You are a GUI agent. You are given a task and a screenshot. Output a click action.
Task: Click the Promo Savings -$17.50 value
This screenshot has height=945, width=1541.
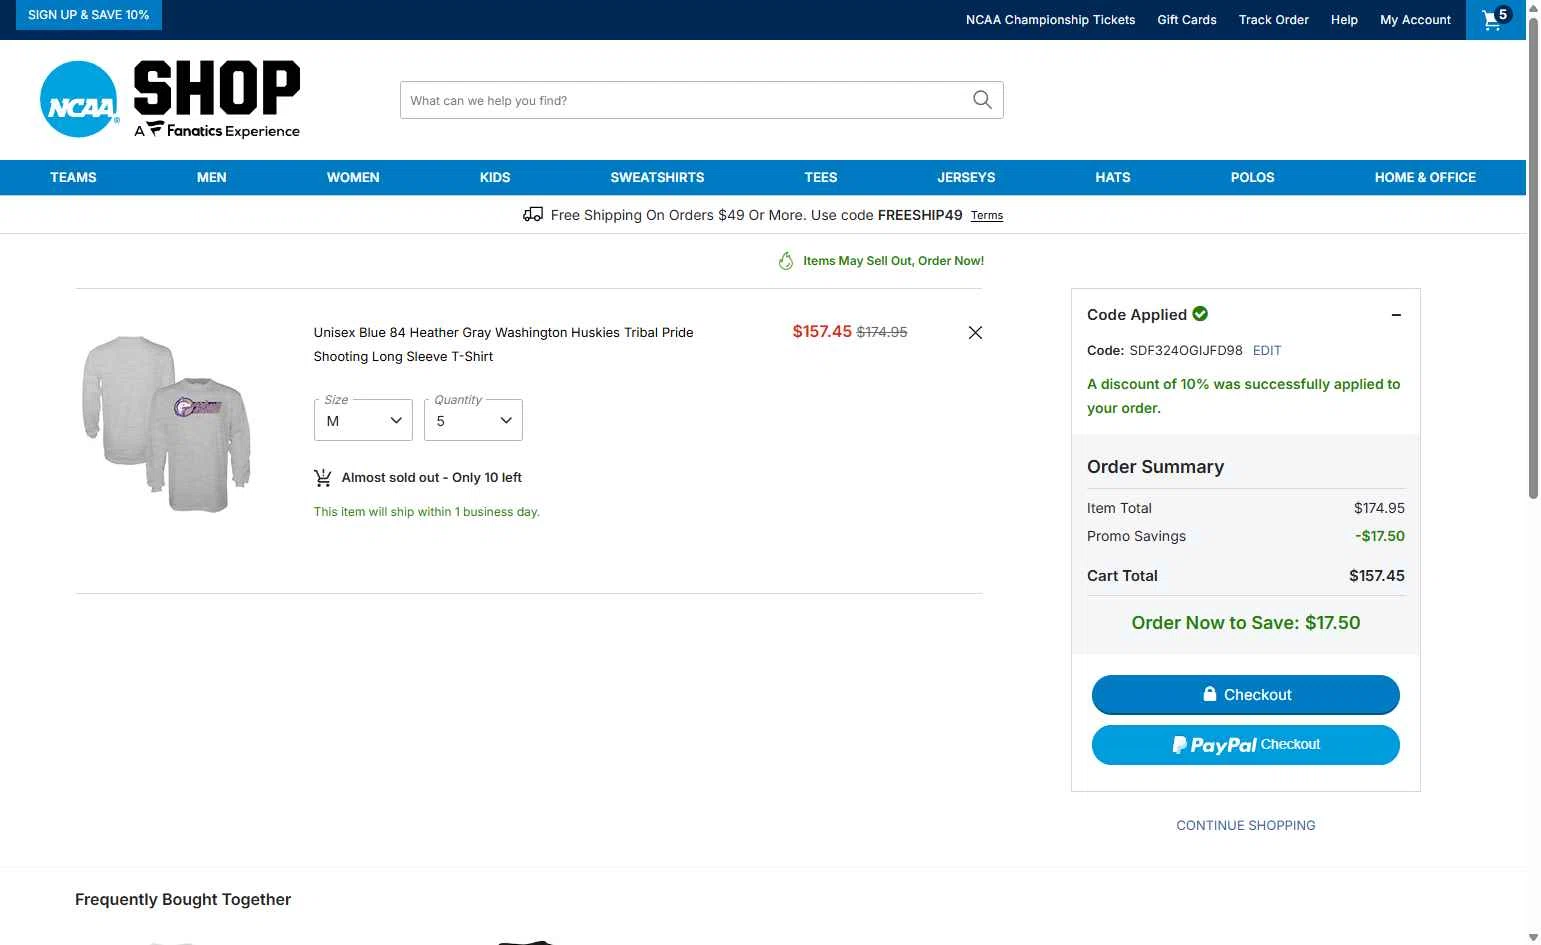click(1379, 536)
